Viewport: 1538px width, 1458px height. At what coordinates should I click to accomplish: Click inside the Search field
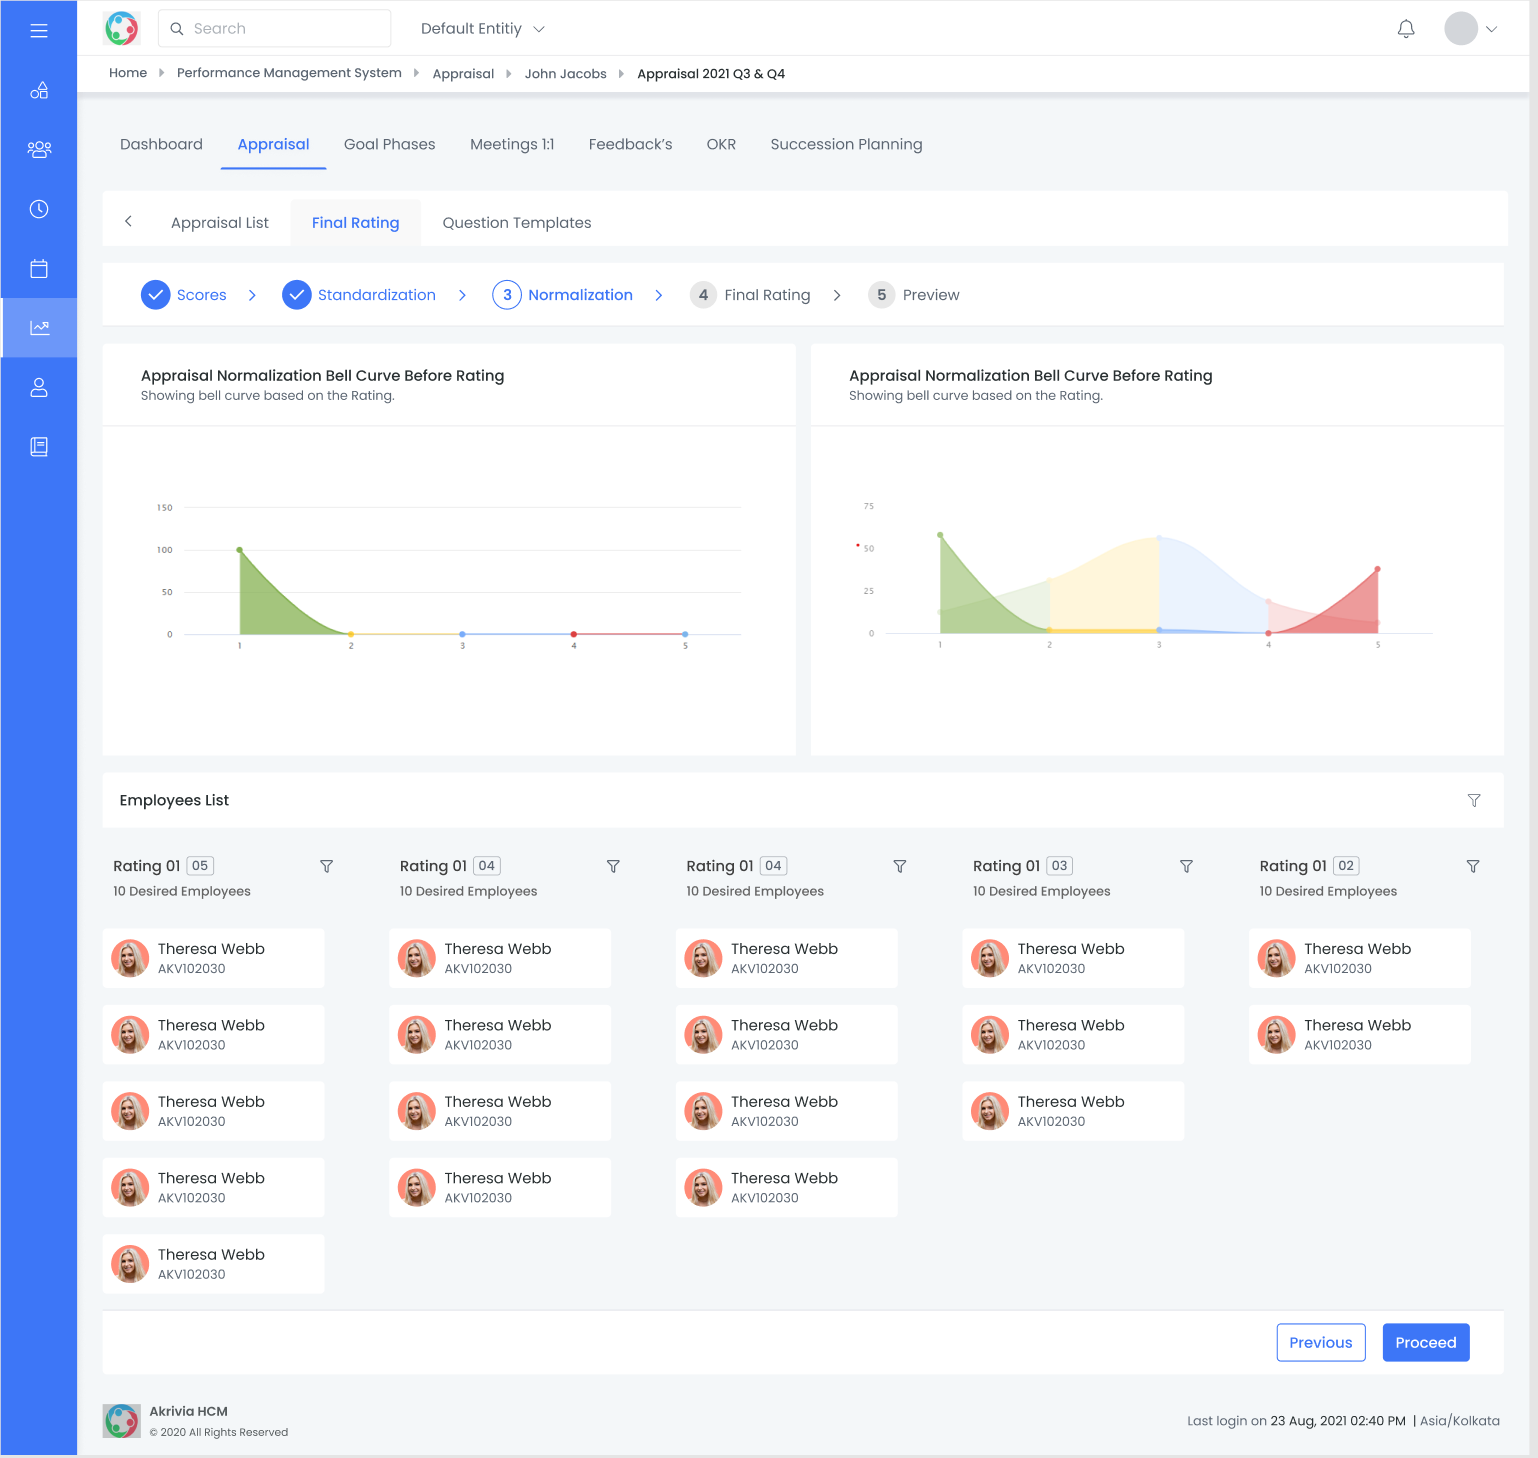click(274, 28)
